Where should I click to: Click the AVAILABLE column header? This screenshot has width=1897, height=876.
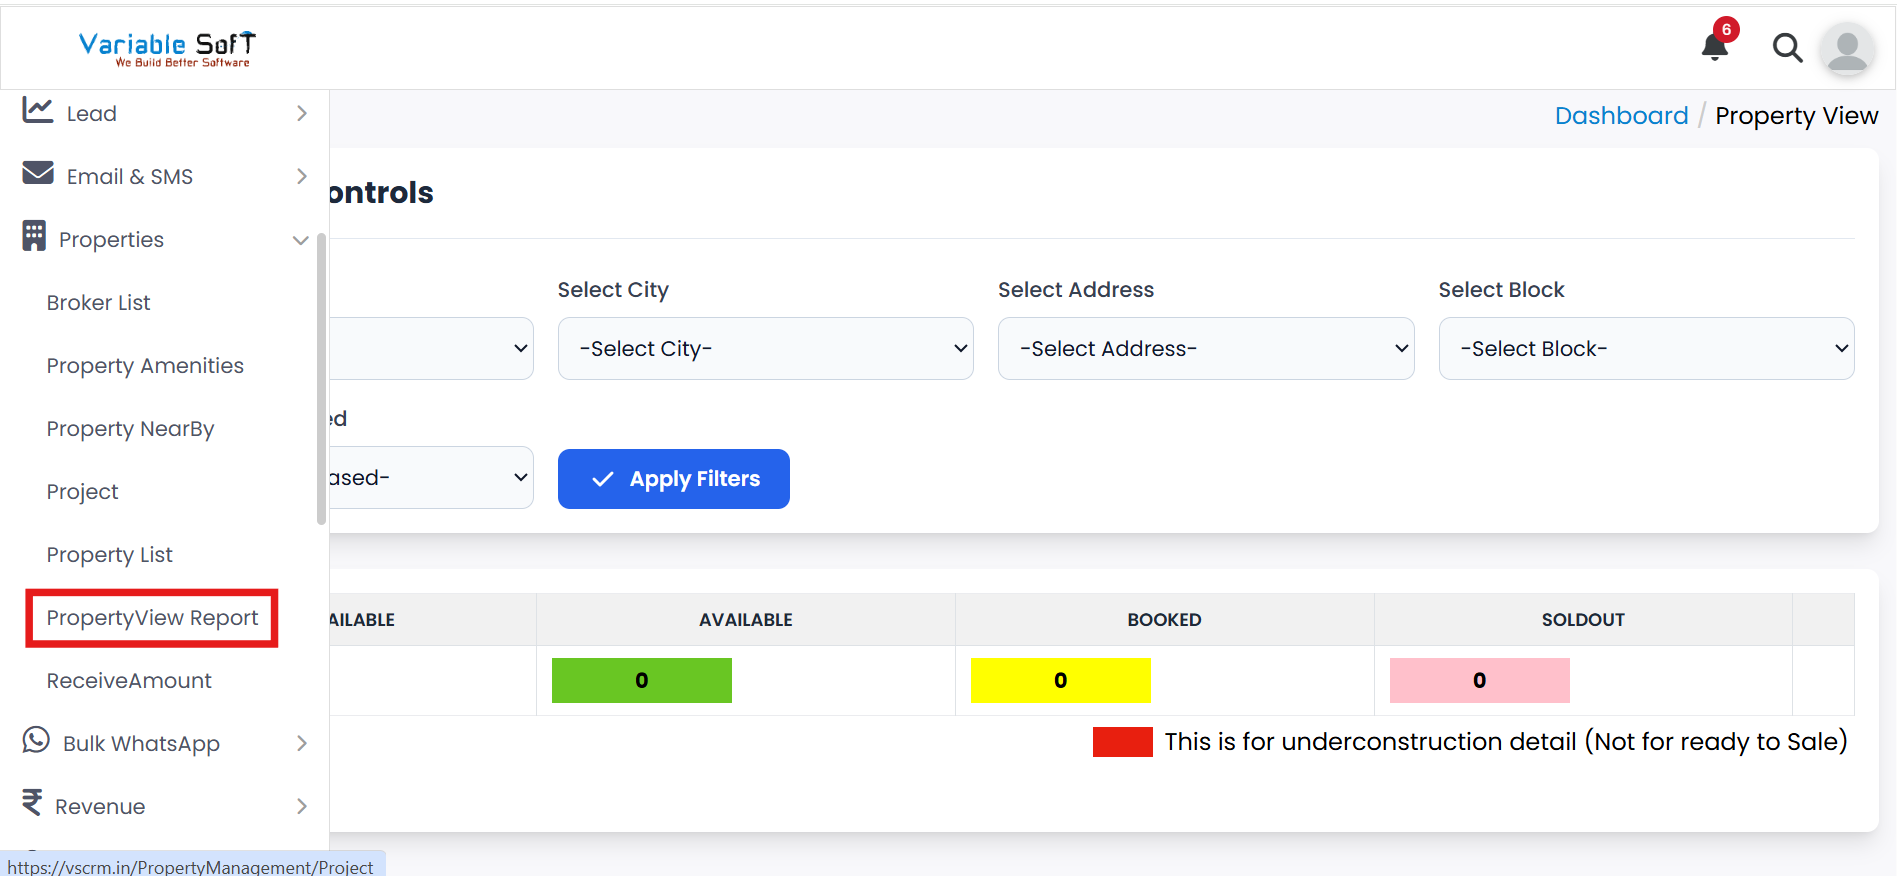pos(746,620)
